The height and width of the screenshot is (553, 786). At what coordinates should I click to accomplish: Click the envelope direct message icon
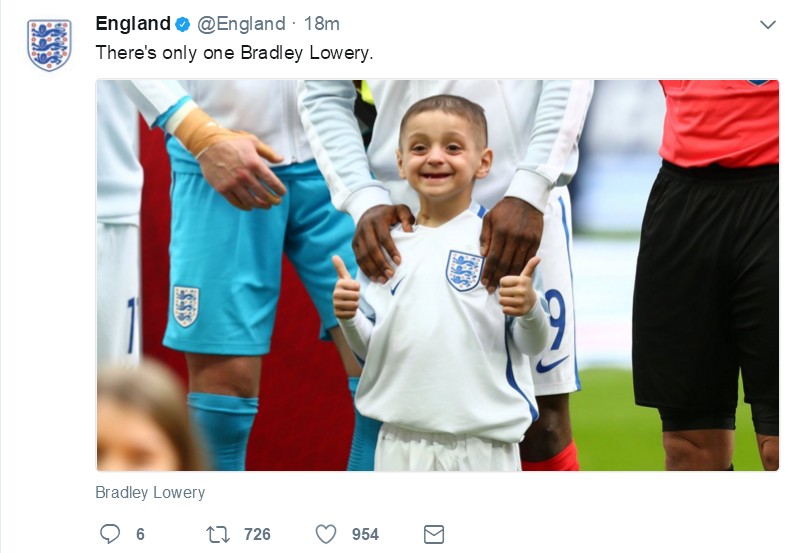point(433,534)
